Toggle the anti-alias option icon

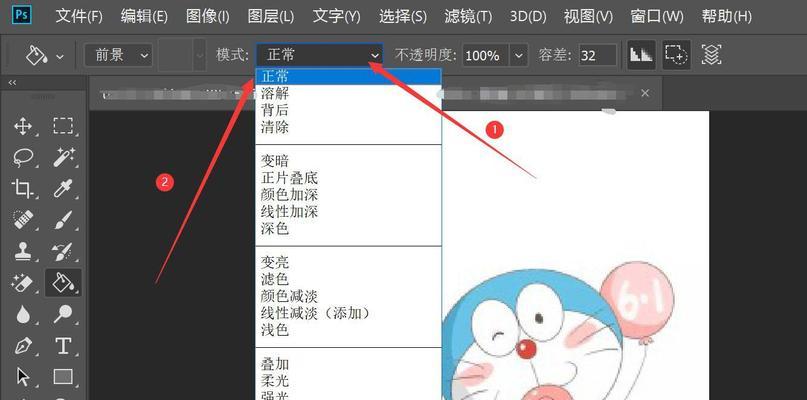coord(641,55)
